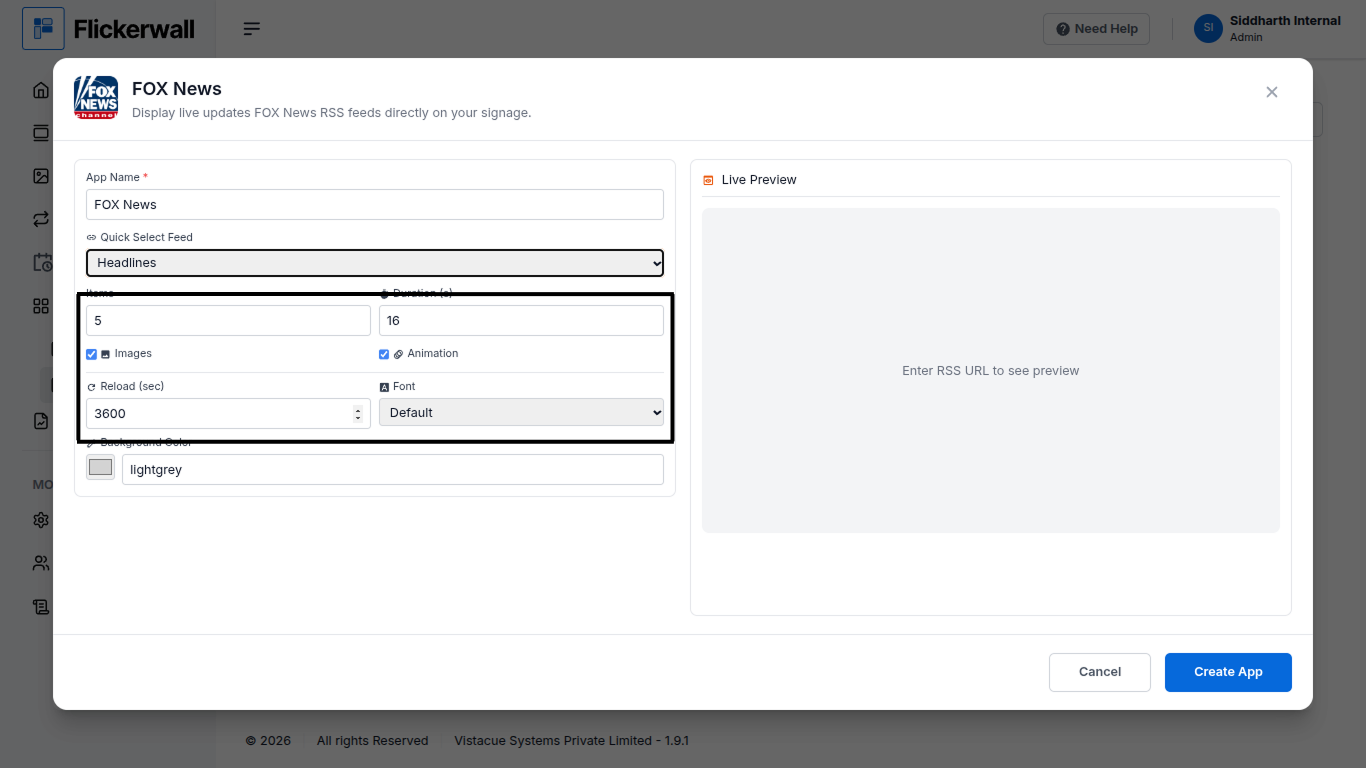Click 'Enter RSS URL to see preview' text
The image size is (1366, 768).
(991, 371)
